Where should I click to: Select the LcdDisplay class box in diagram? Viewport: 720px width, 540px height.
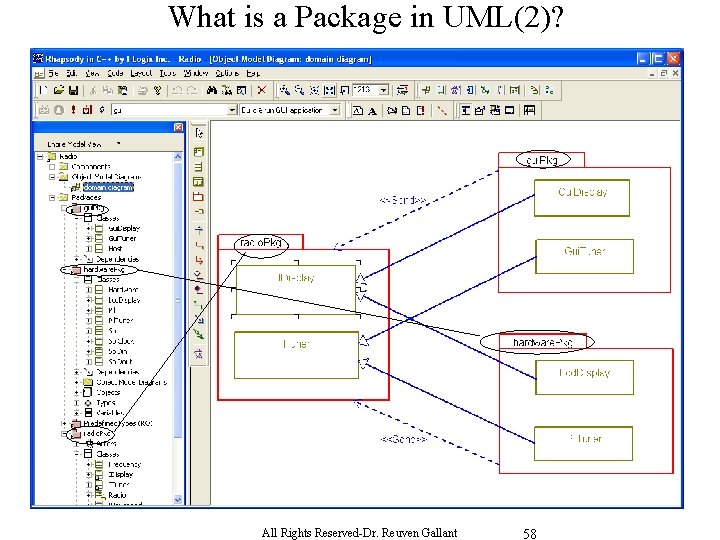click(585, 377)
